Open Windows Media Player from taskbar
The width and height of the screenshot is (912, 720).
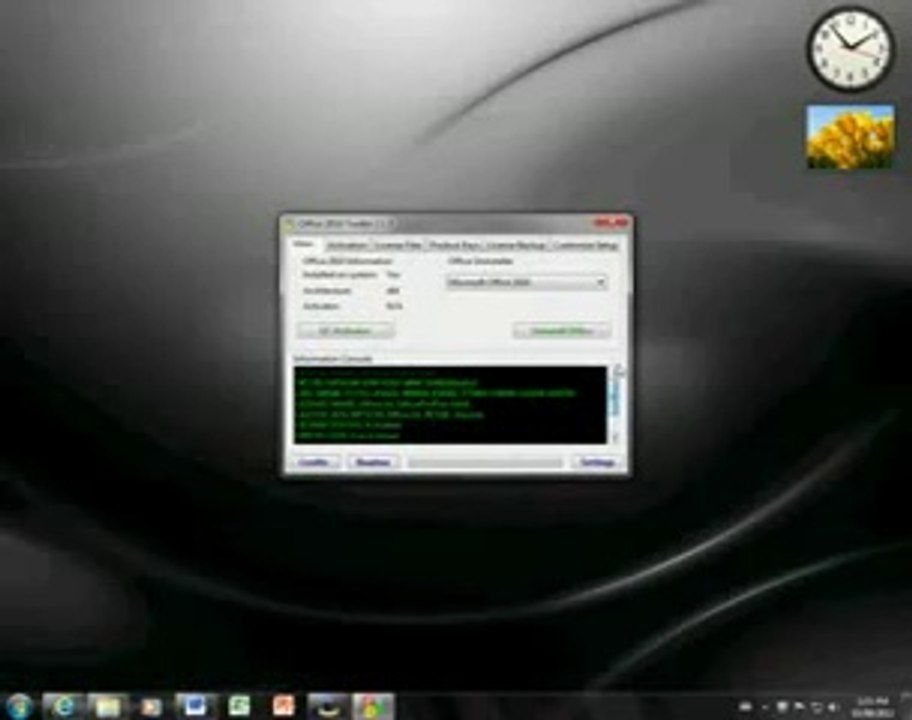[151, 706]
